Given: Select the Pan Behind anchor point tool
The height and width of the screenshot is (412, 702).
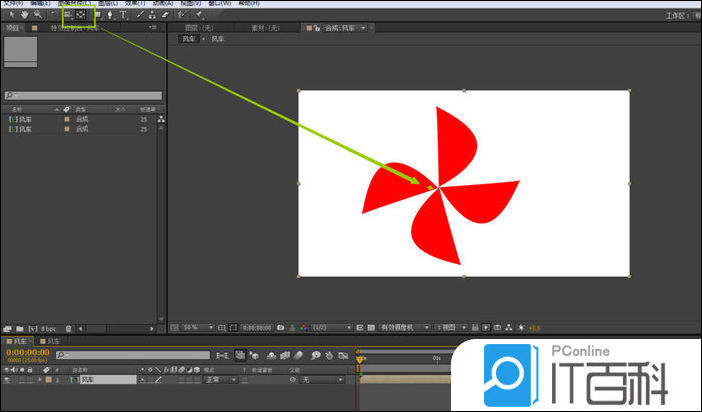Looking at the screenshot, I should pyautogui.click(x=82, y=15).
